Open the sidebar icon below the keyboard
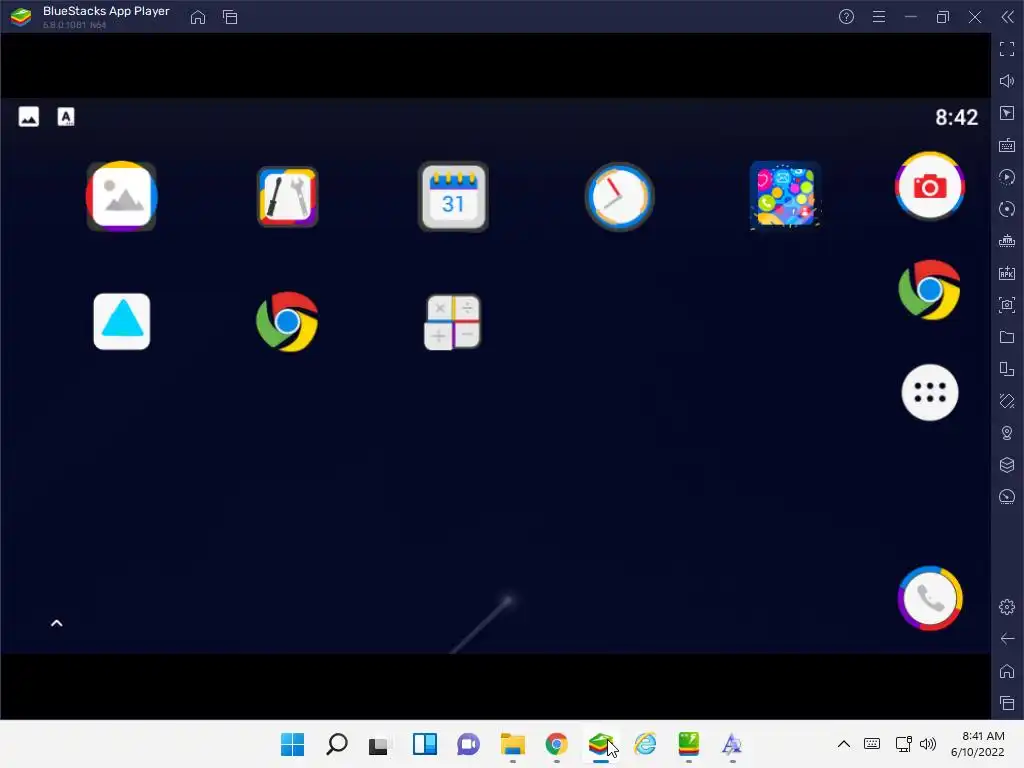1024x768 pixels. pos(1007,177)
